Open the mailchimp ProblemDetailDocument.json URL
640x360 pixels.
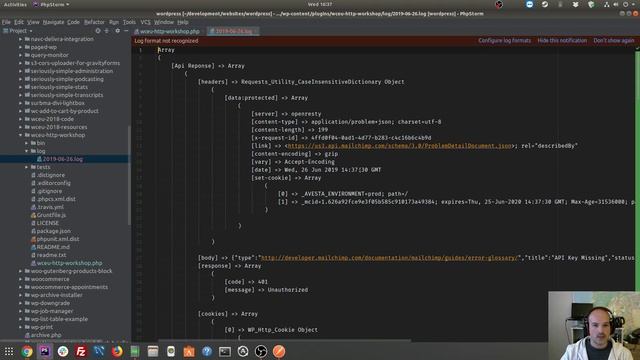(400, 146)
